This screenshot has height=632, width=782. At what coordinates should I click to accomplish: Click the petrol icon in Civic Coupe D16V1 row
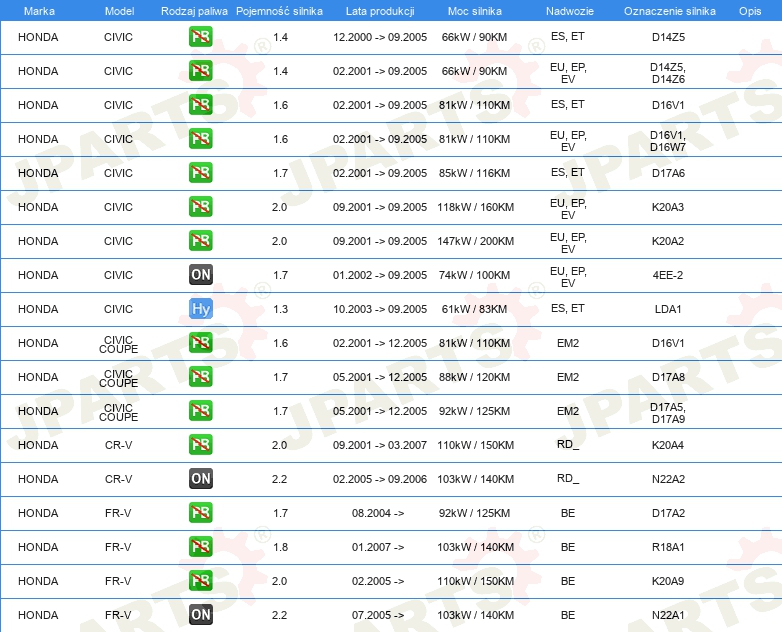(x=200, y=343)
